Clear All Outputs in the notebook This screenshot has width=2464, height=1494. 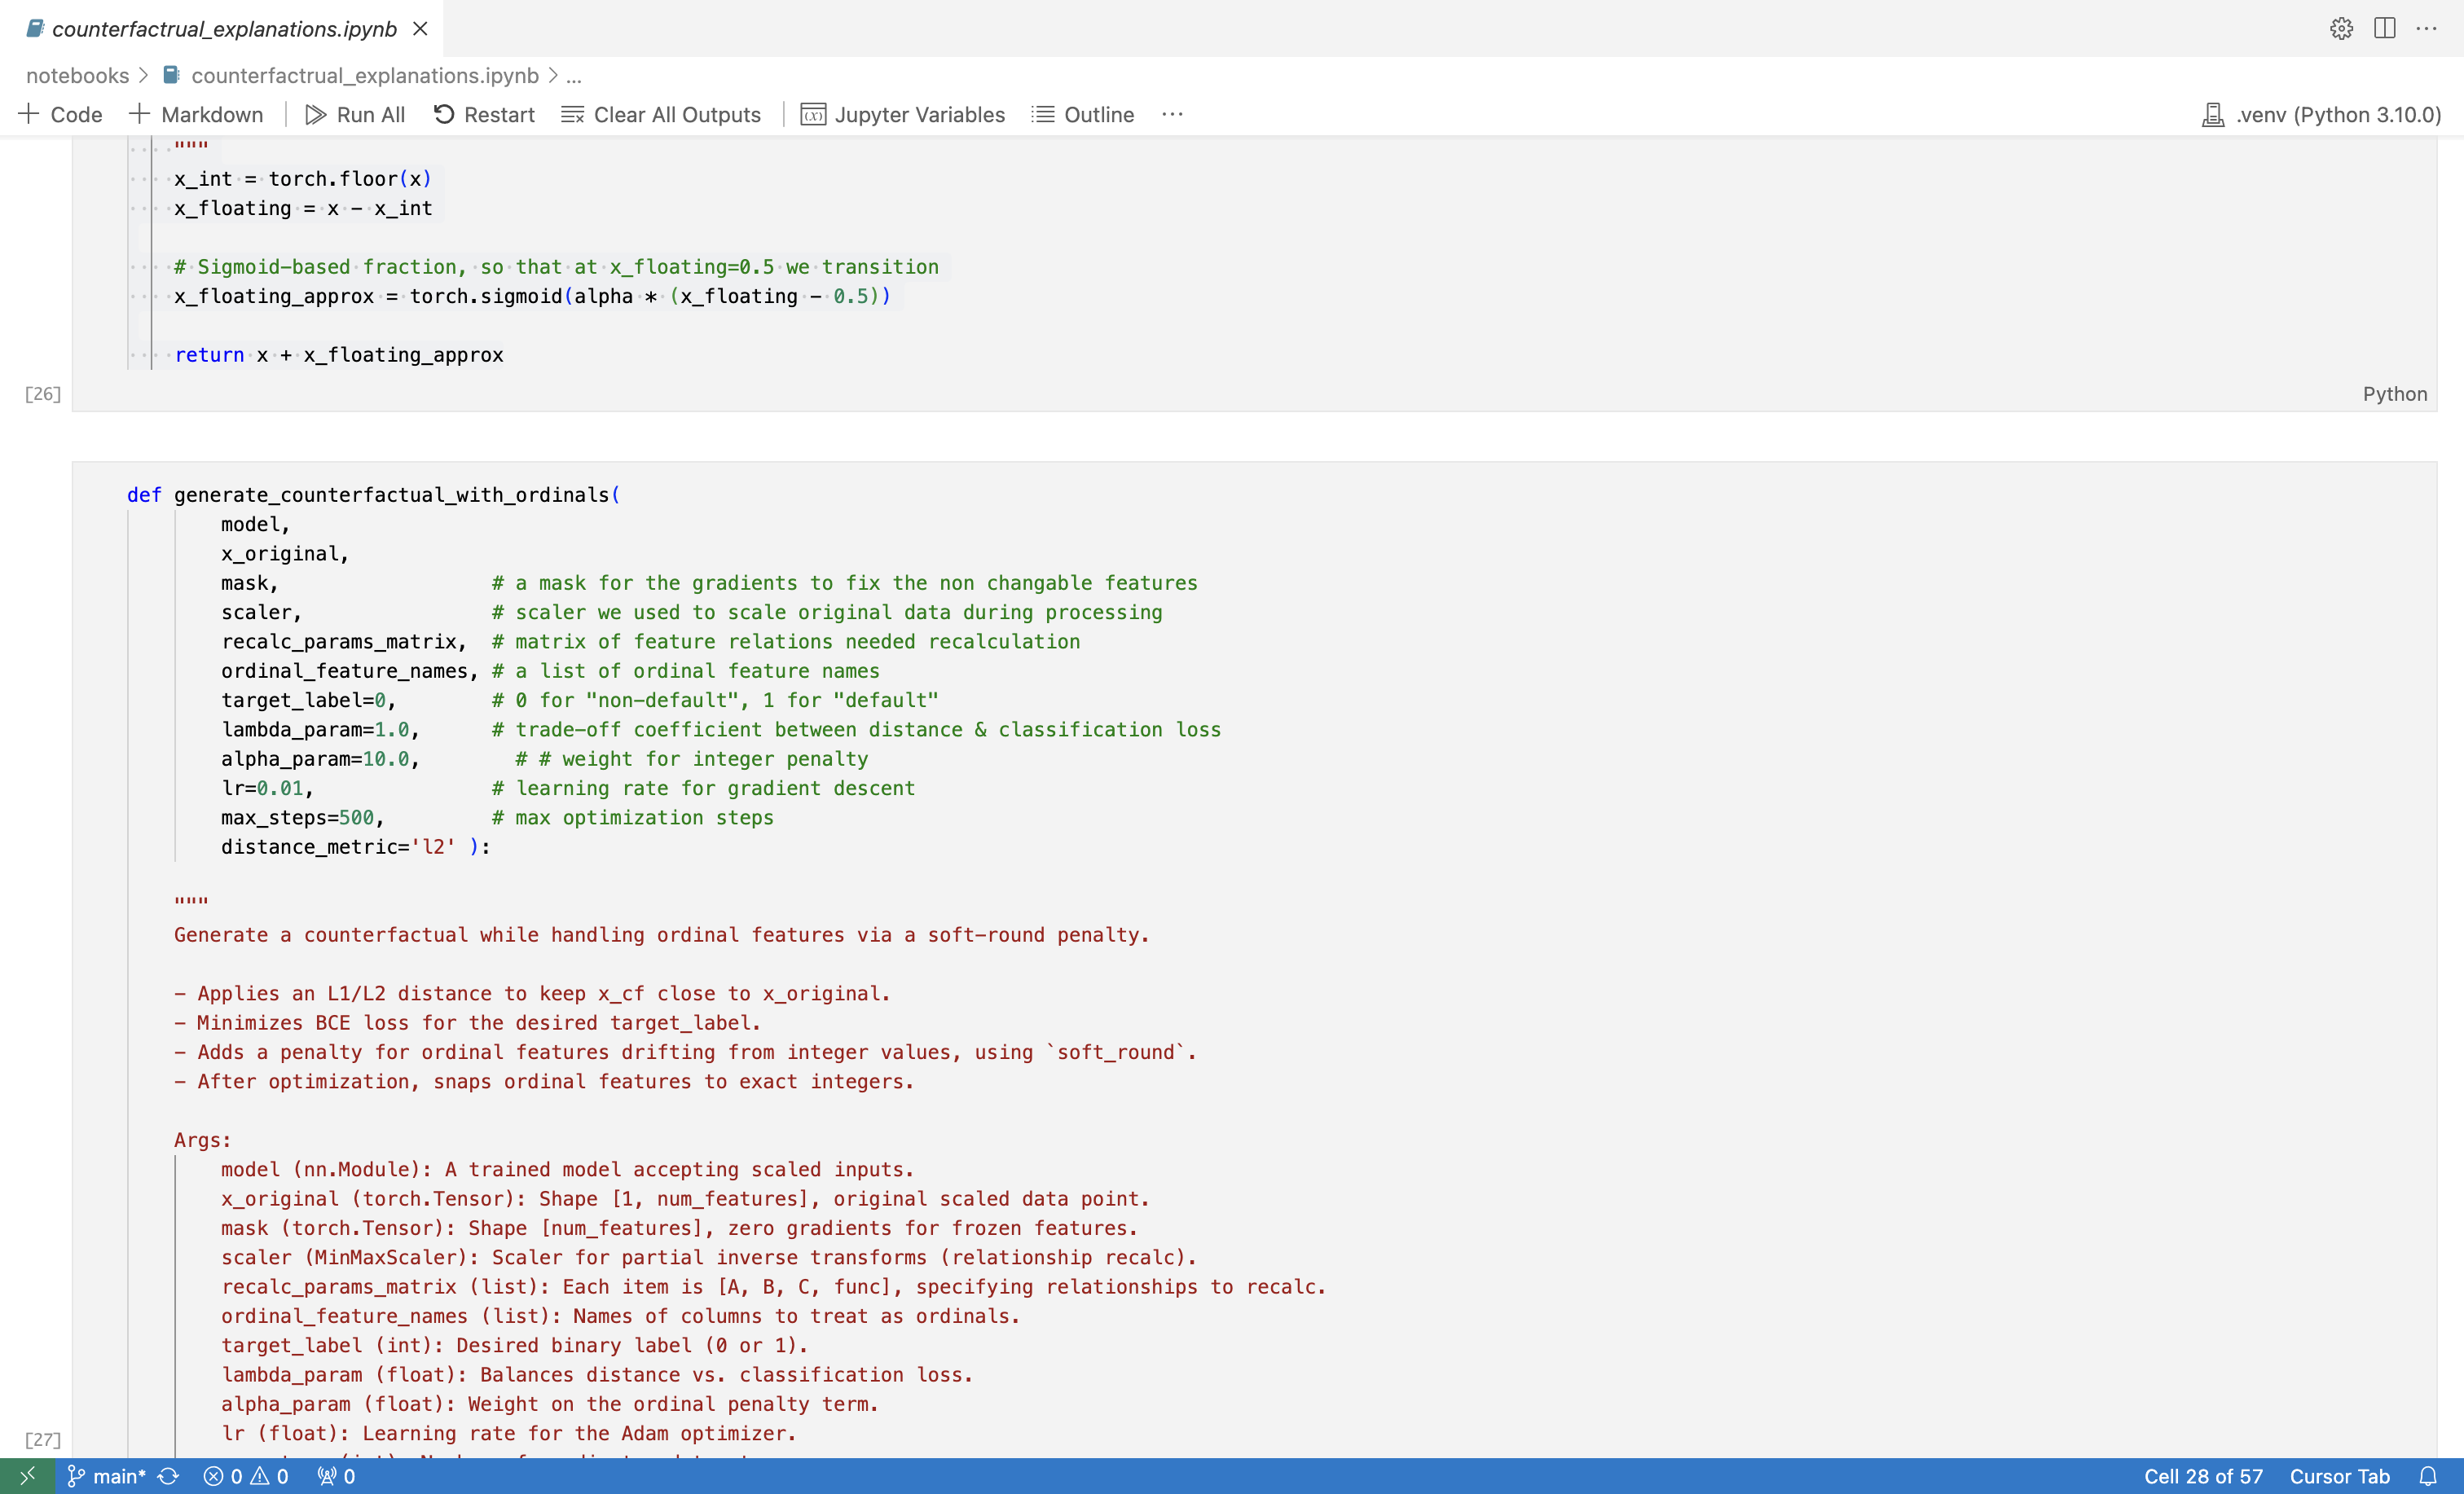(661, 115)
